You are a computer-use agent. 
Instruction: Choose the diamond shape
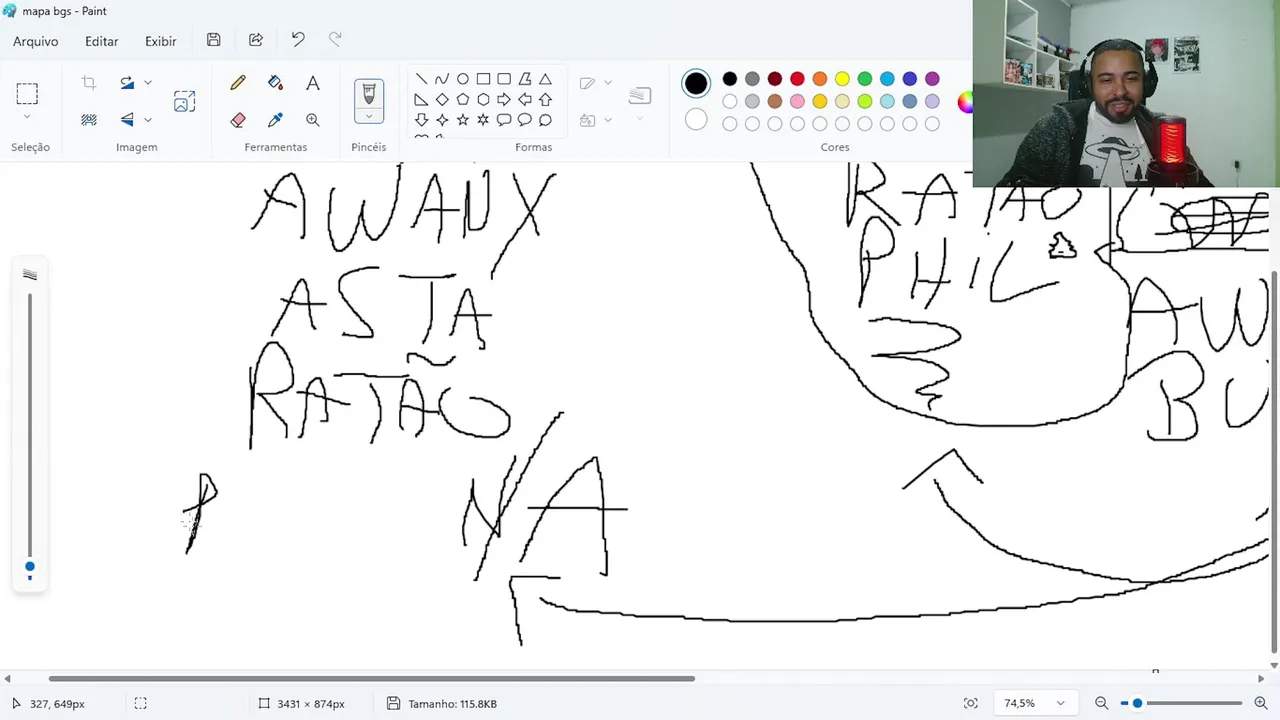tap(442, 99)
